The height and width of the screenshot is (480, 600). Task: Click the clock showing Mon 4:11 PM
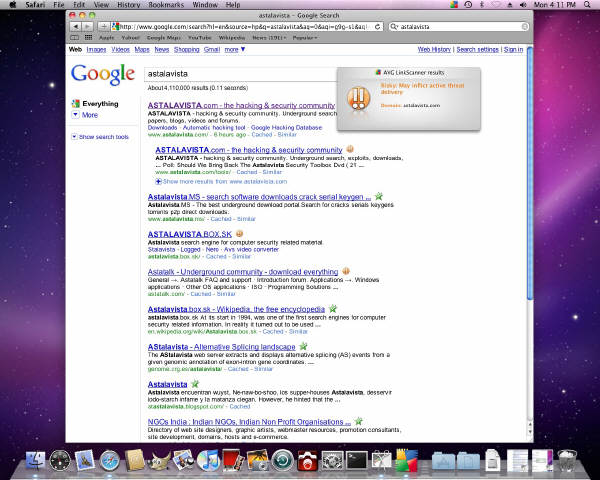pyautogui.click(x=554, y=5)
